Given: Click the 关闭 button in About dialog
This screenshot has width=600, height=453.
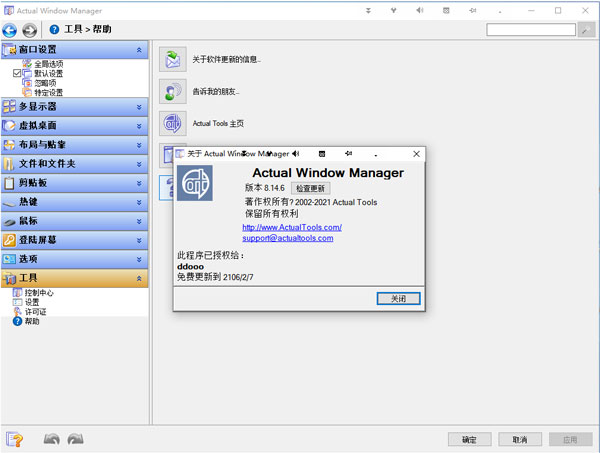Looking at the screenshot, I should point(398,298).
